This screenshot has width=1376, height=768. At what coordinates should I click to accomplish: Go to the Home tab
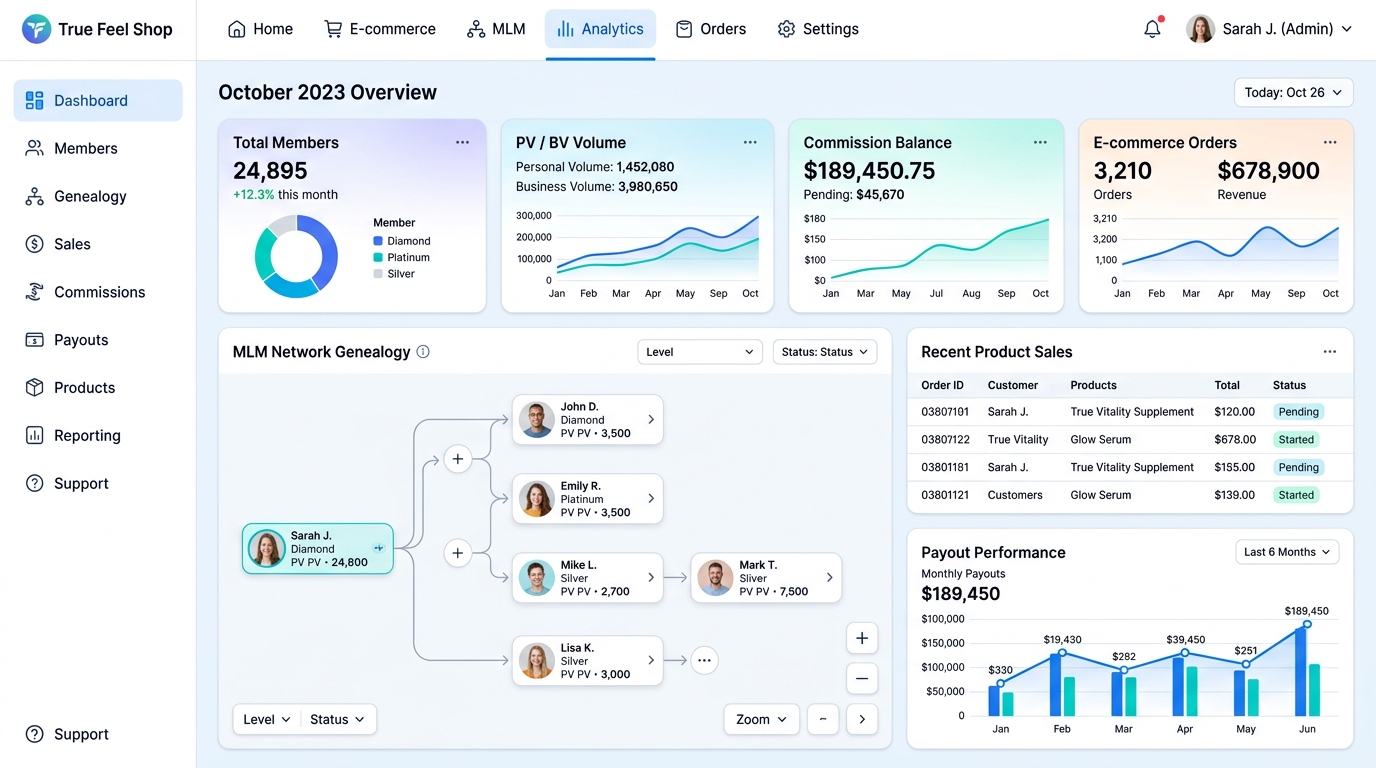pyautogui.click(x=260, y=29)
